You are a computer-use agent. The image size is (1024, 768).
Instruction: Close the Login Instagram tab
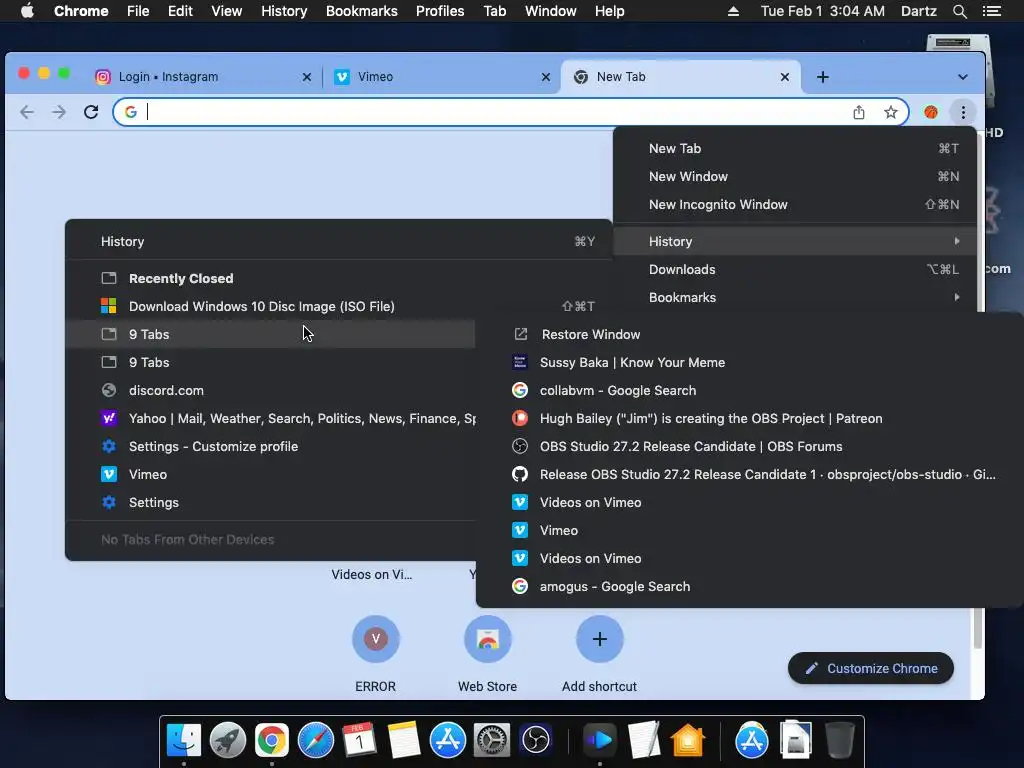[x=307, y=77]
